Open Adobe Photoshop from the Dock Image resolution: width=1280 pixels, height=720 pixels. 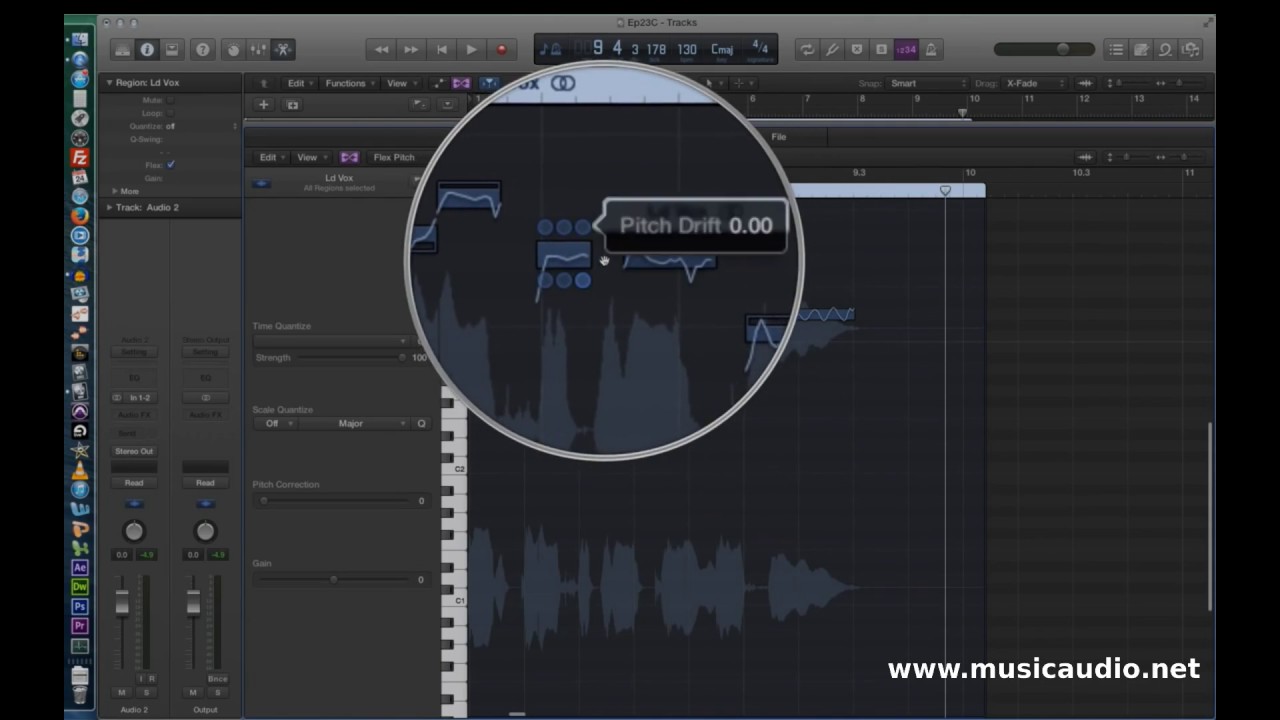click(80, 606)
